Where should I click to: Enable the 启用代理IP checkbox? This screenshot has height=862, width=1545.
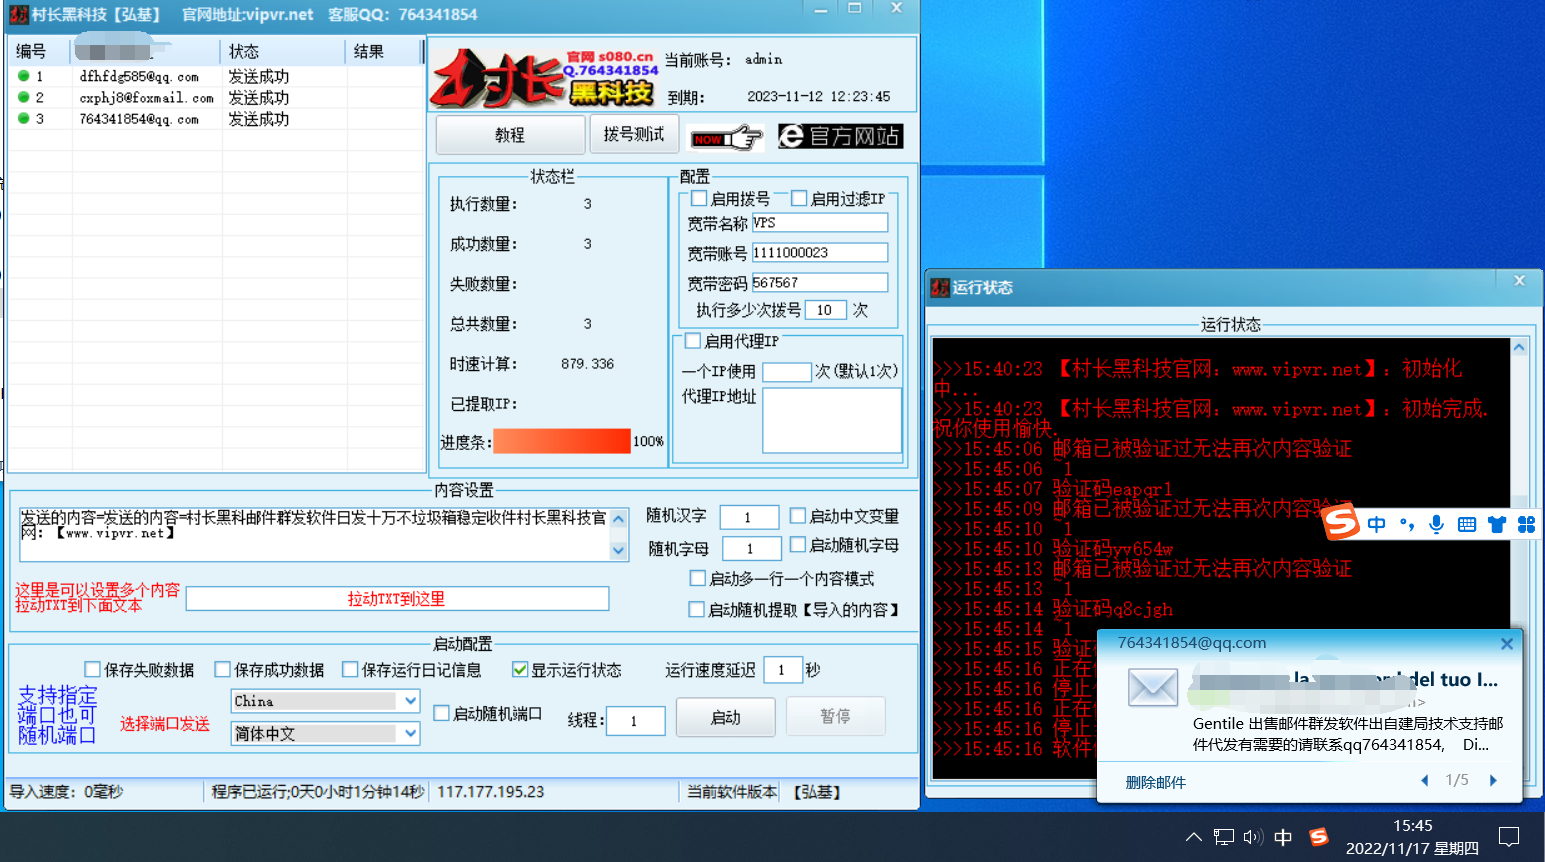point(692,341)
